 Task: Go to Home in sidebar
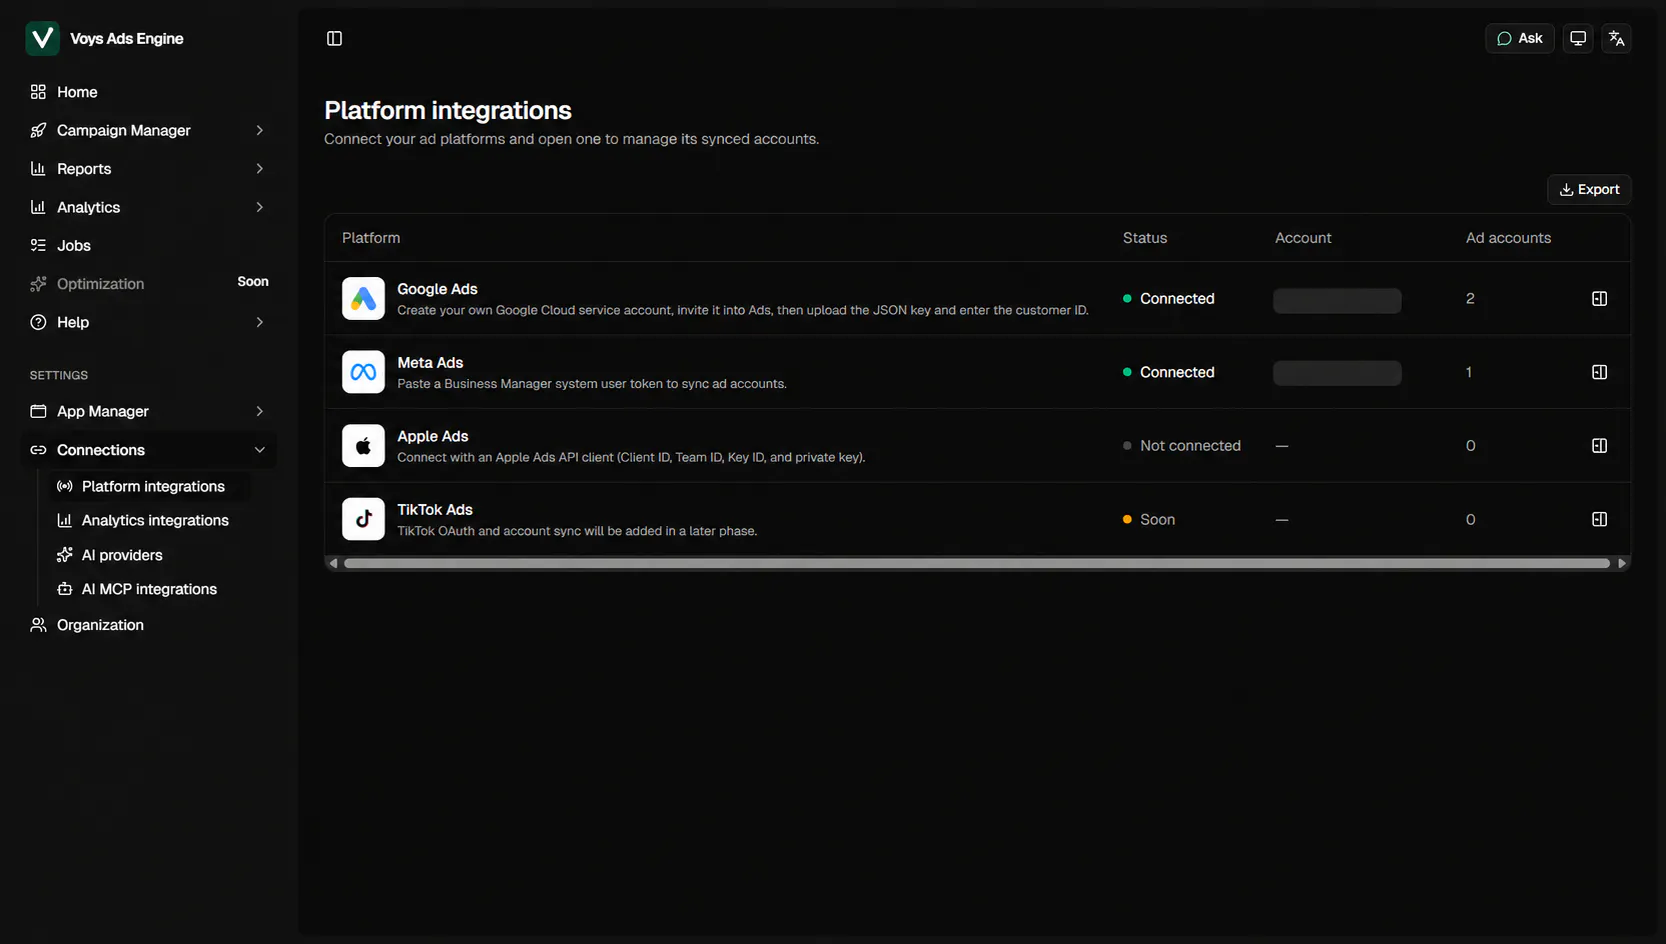(148, 92)
